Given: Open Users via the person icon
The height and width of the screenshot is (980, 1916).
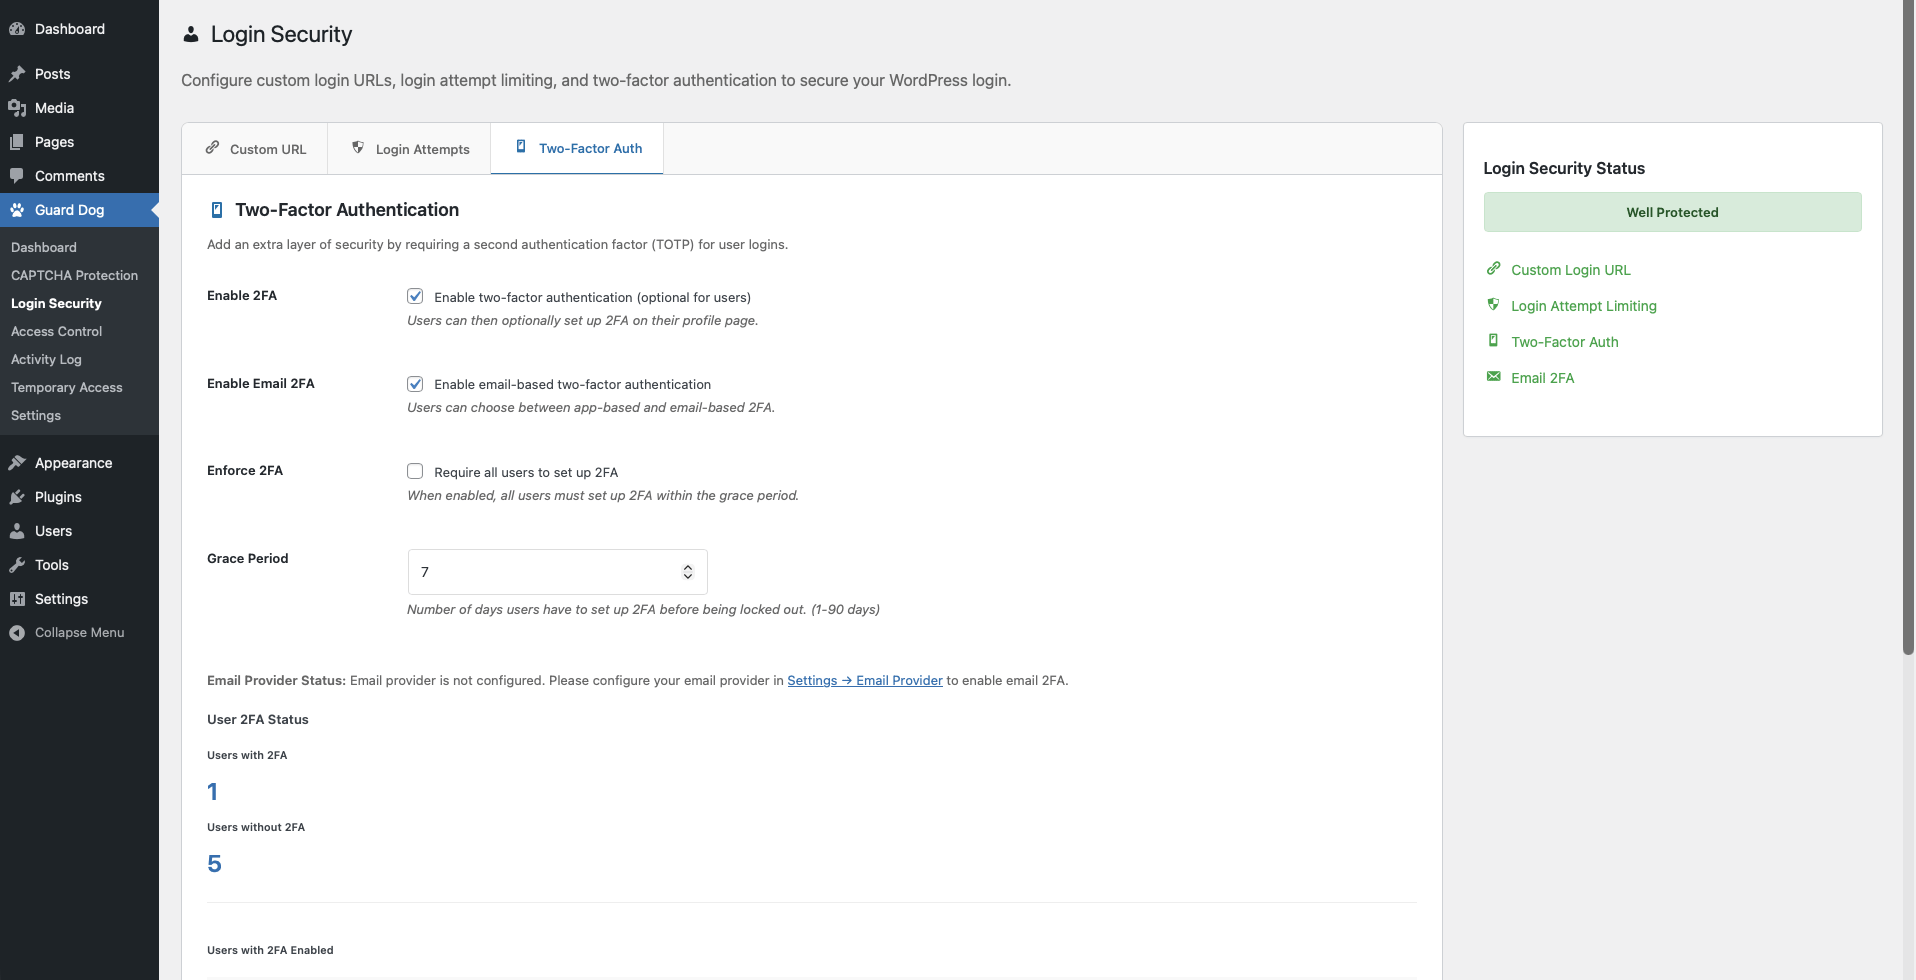Looking at the screenshot, I should tap(17, 530).
